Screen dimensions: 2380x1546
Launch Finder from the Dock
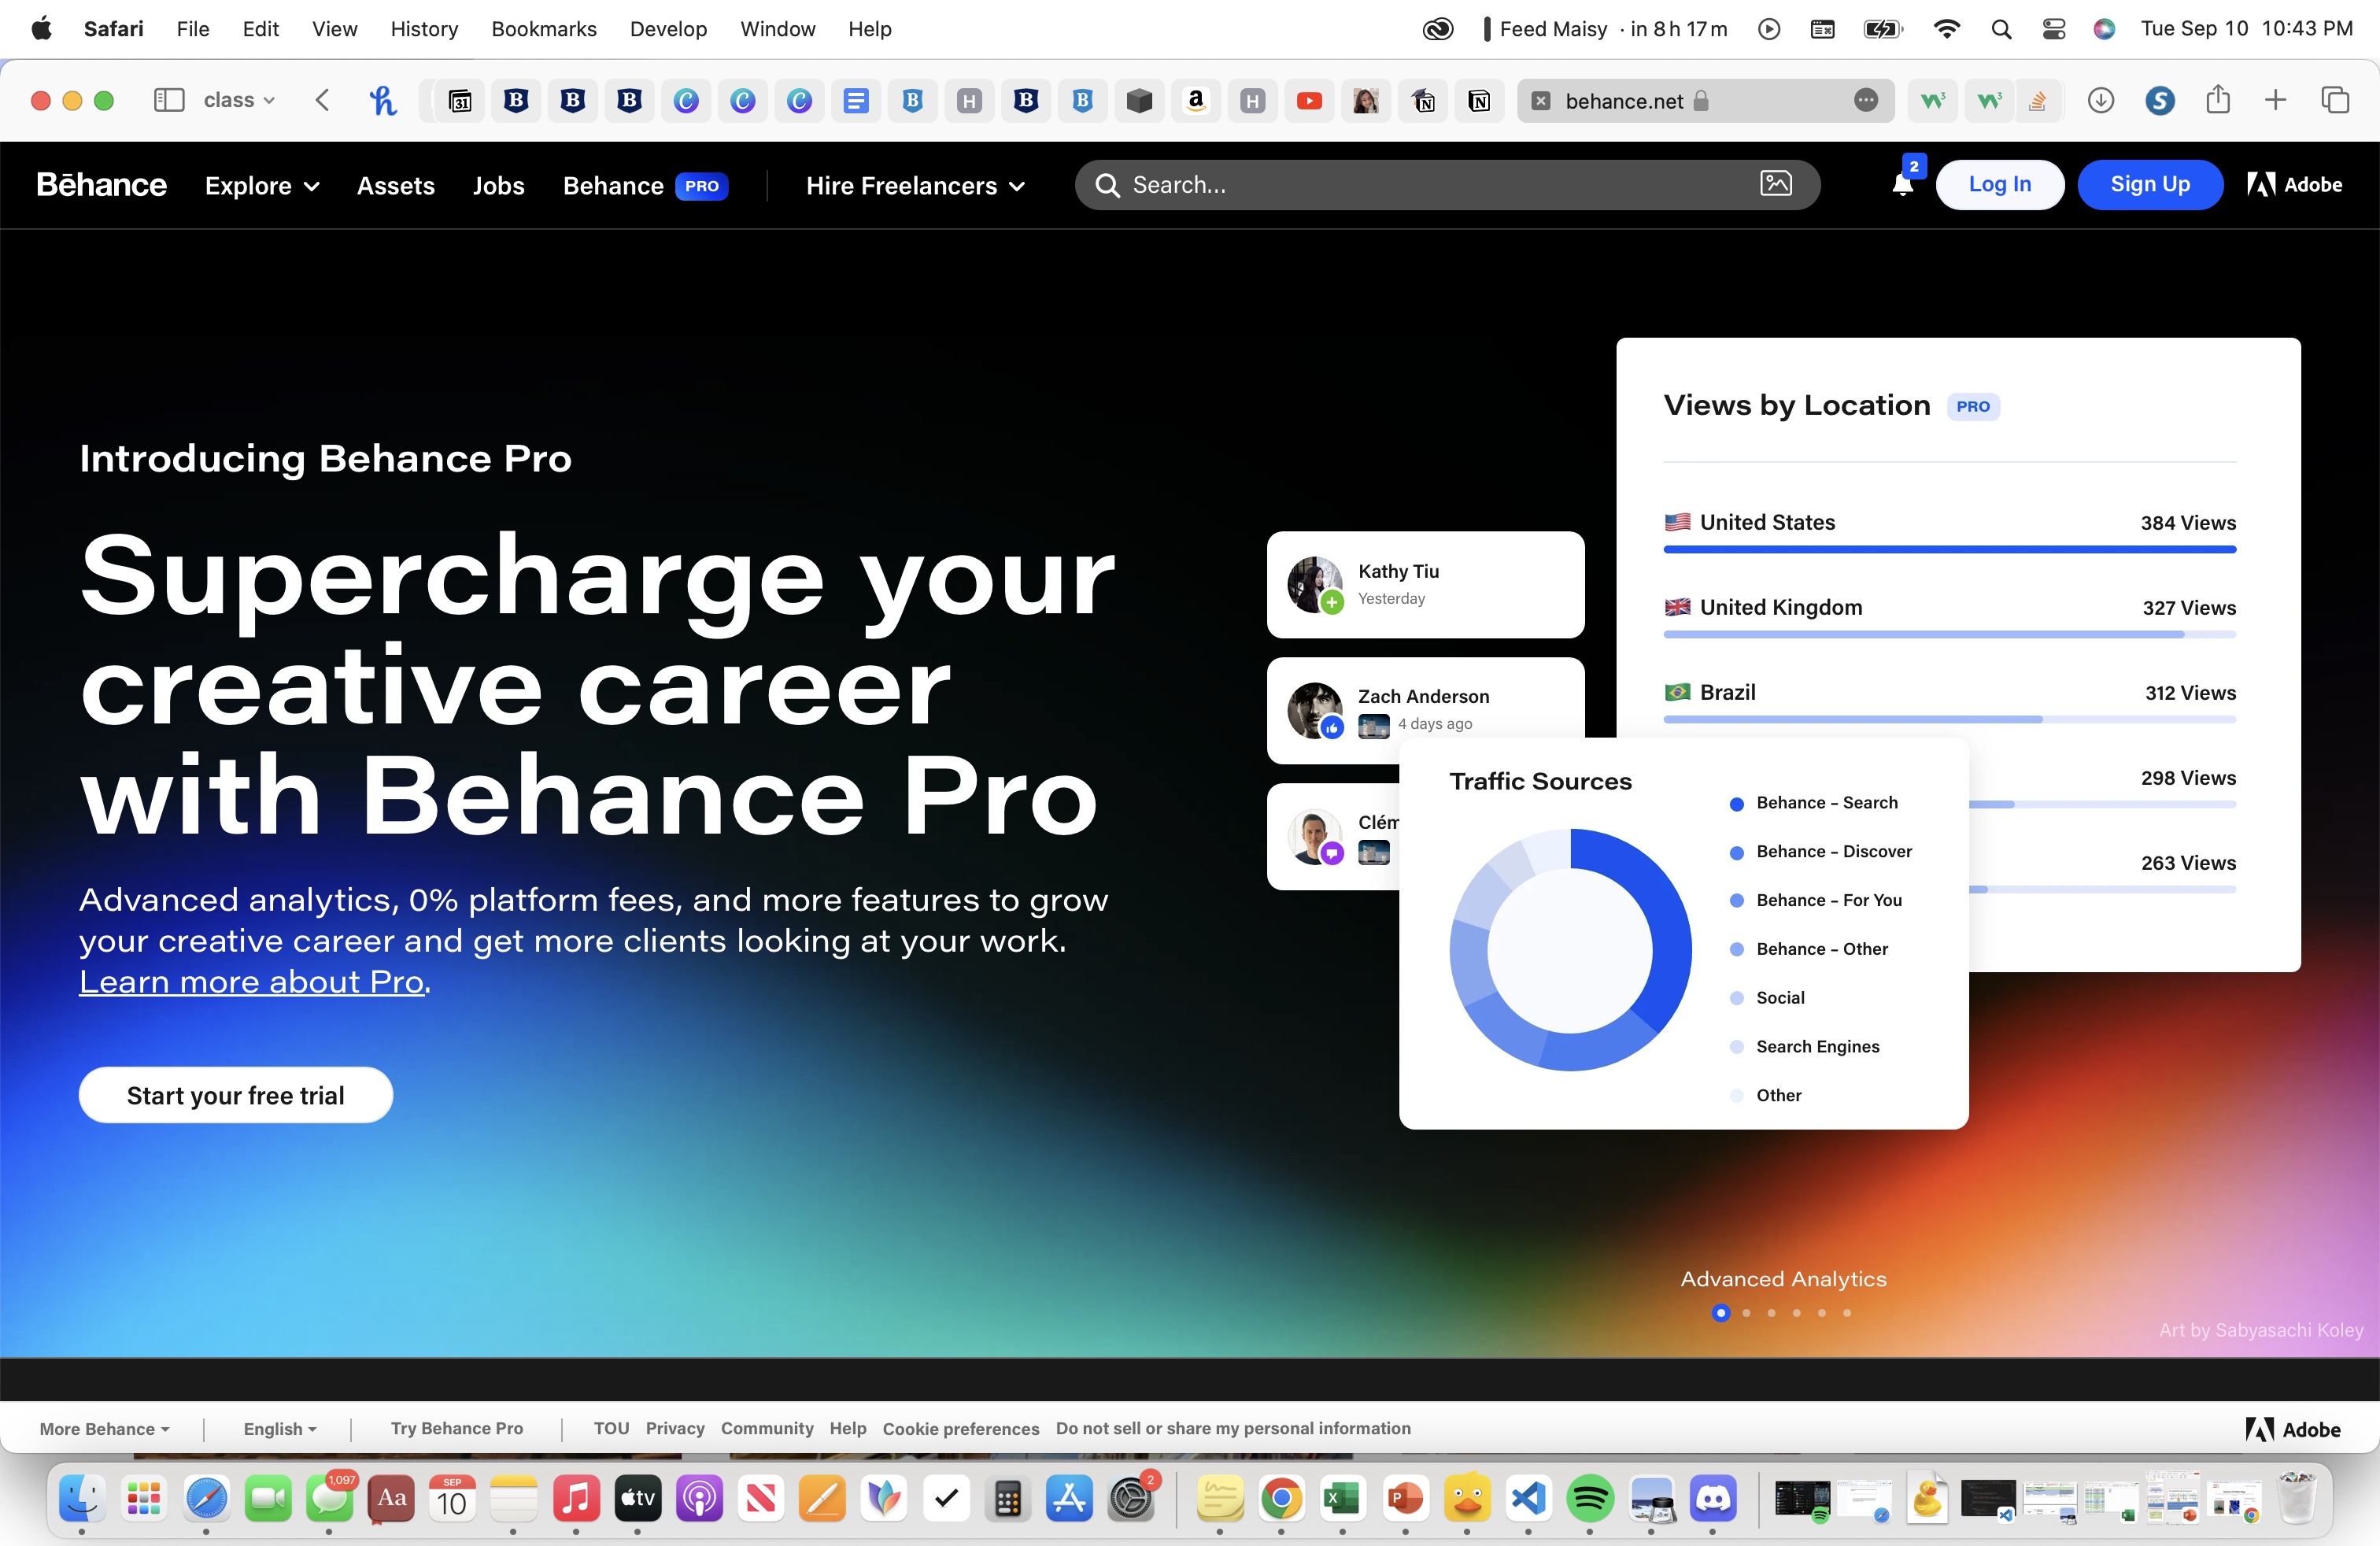(x=82, y=1499)
